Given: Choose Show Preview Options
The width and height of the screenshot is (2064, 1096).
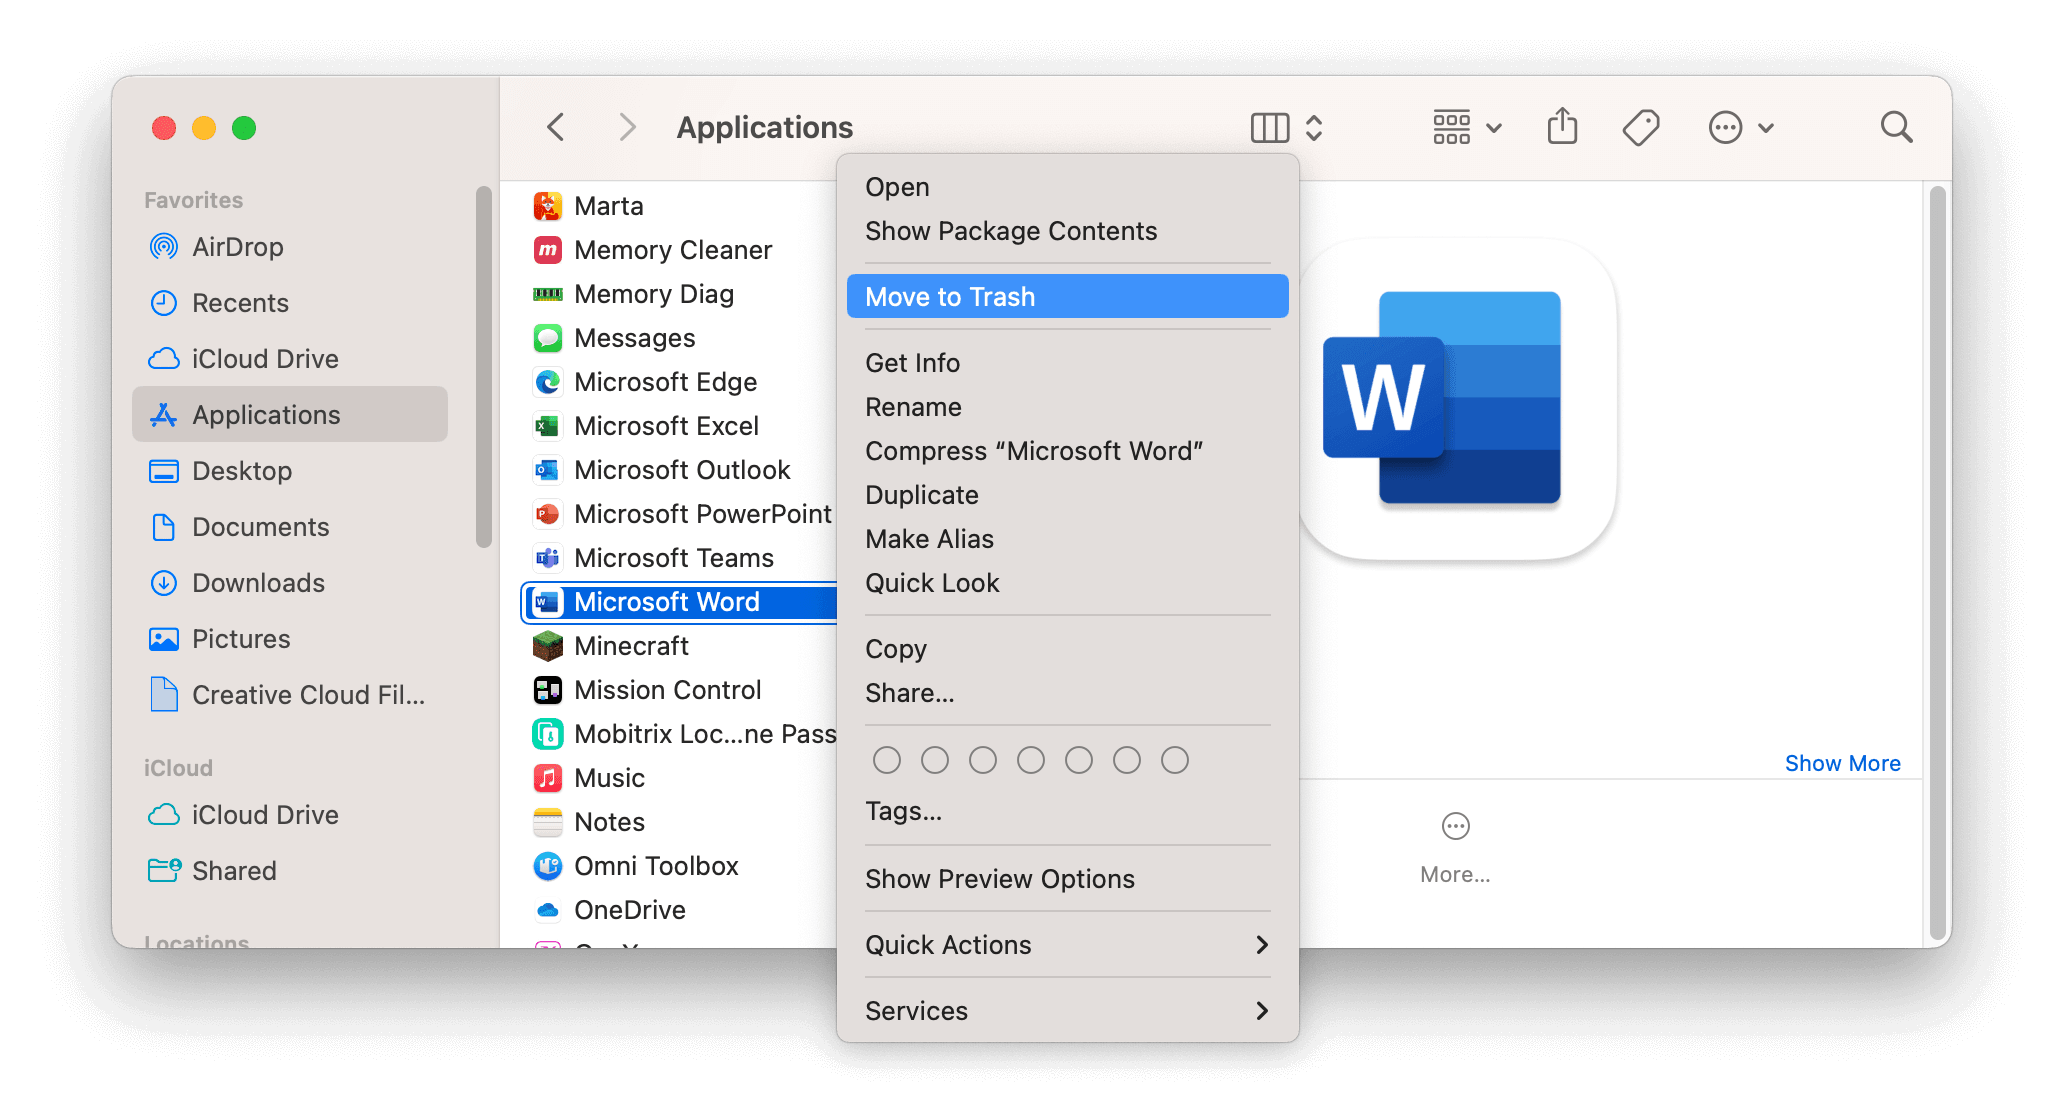Looking at the screenshot, I should coord(1067,879).
